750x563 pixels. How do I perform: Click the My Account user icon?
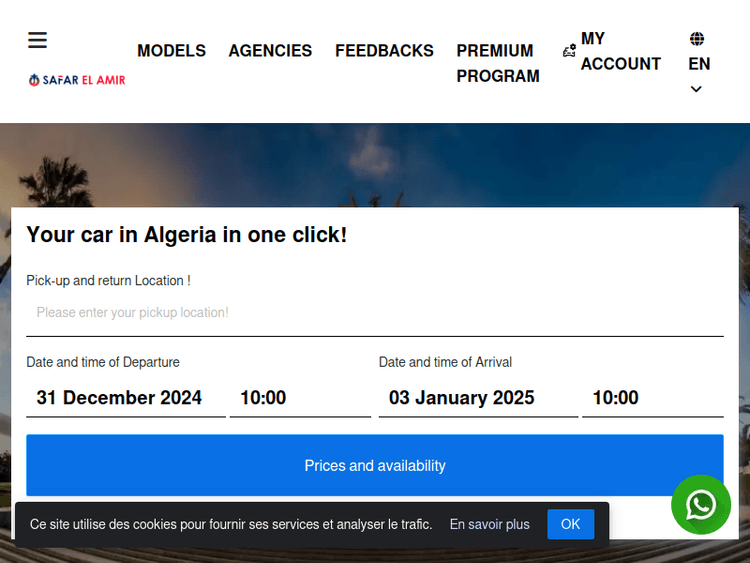pyautogui.click(x=569, y=51)
